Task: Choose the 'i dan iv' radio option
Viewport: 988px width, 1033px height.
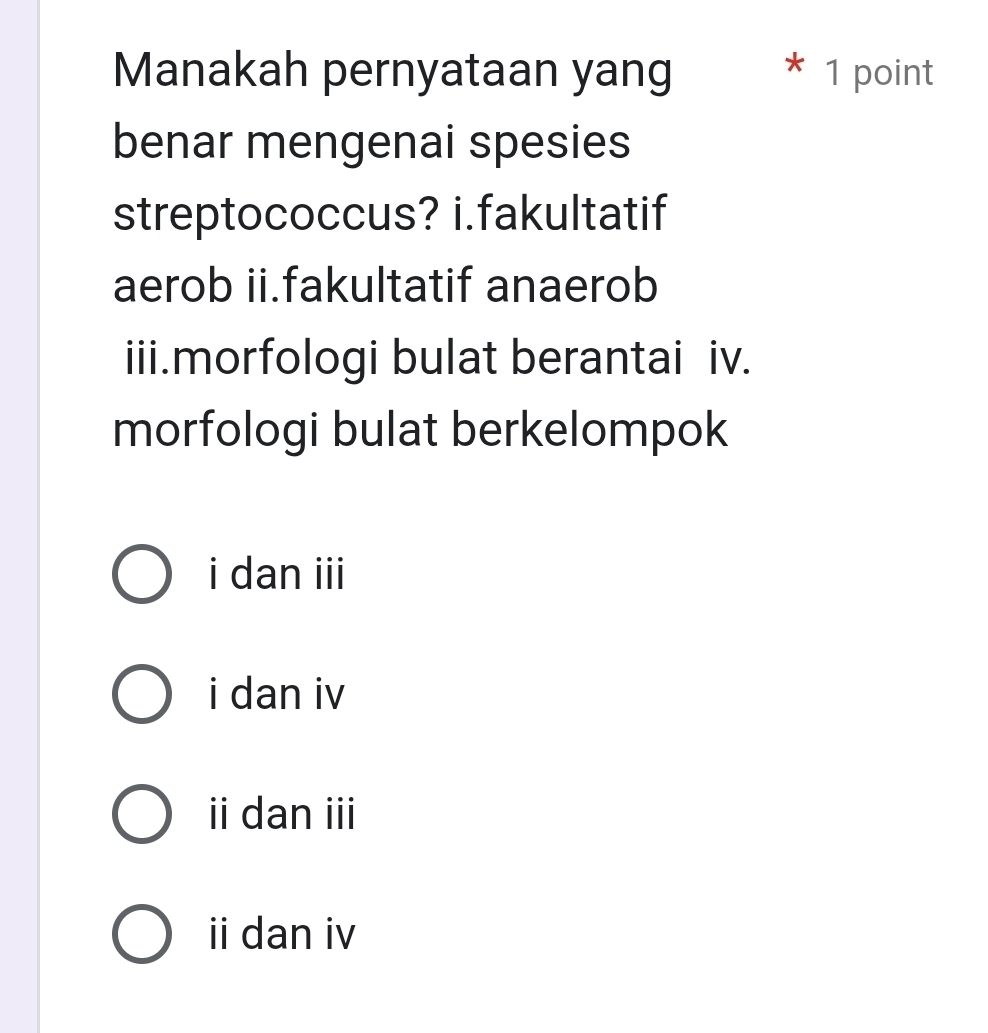Action: click(x=140, y=694)
